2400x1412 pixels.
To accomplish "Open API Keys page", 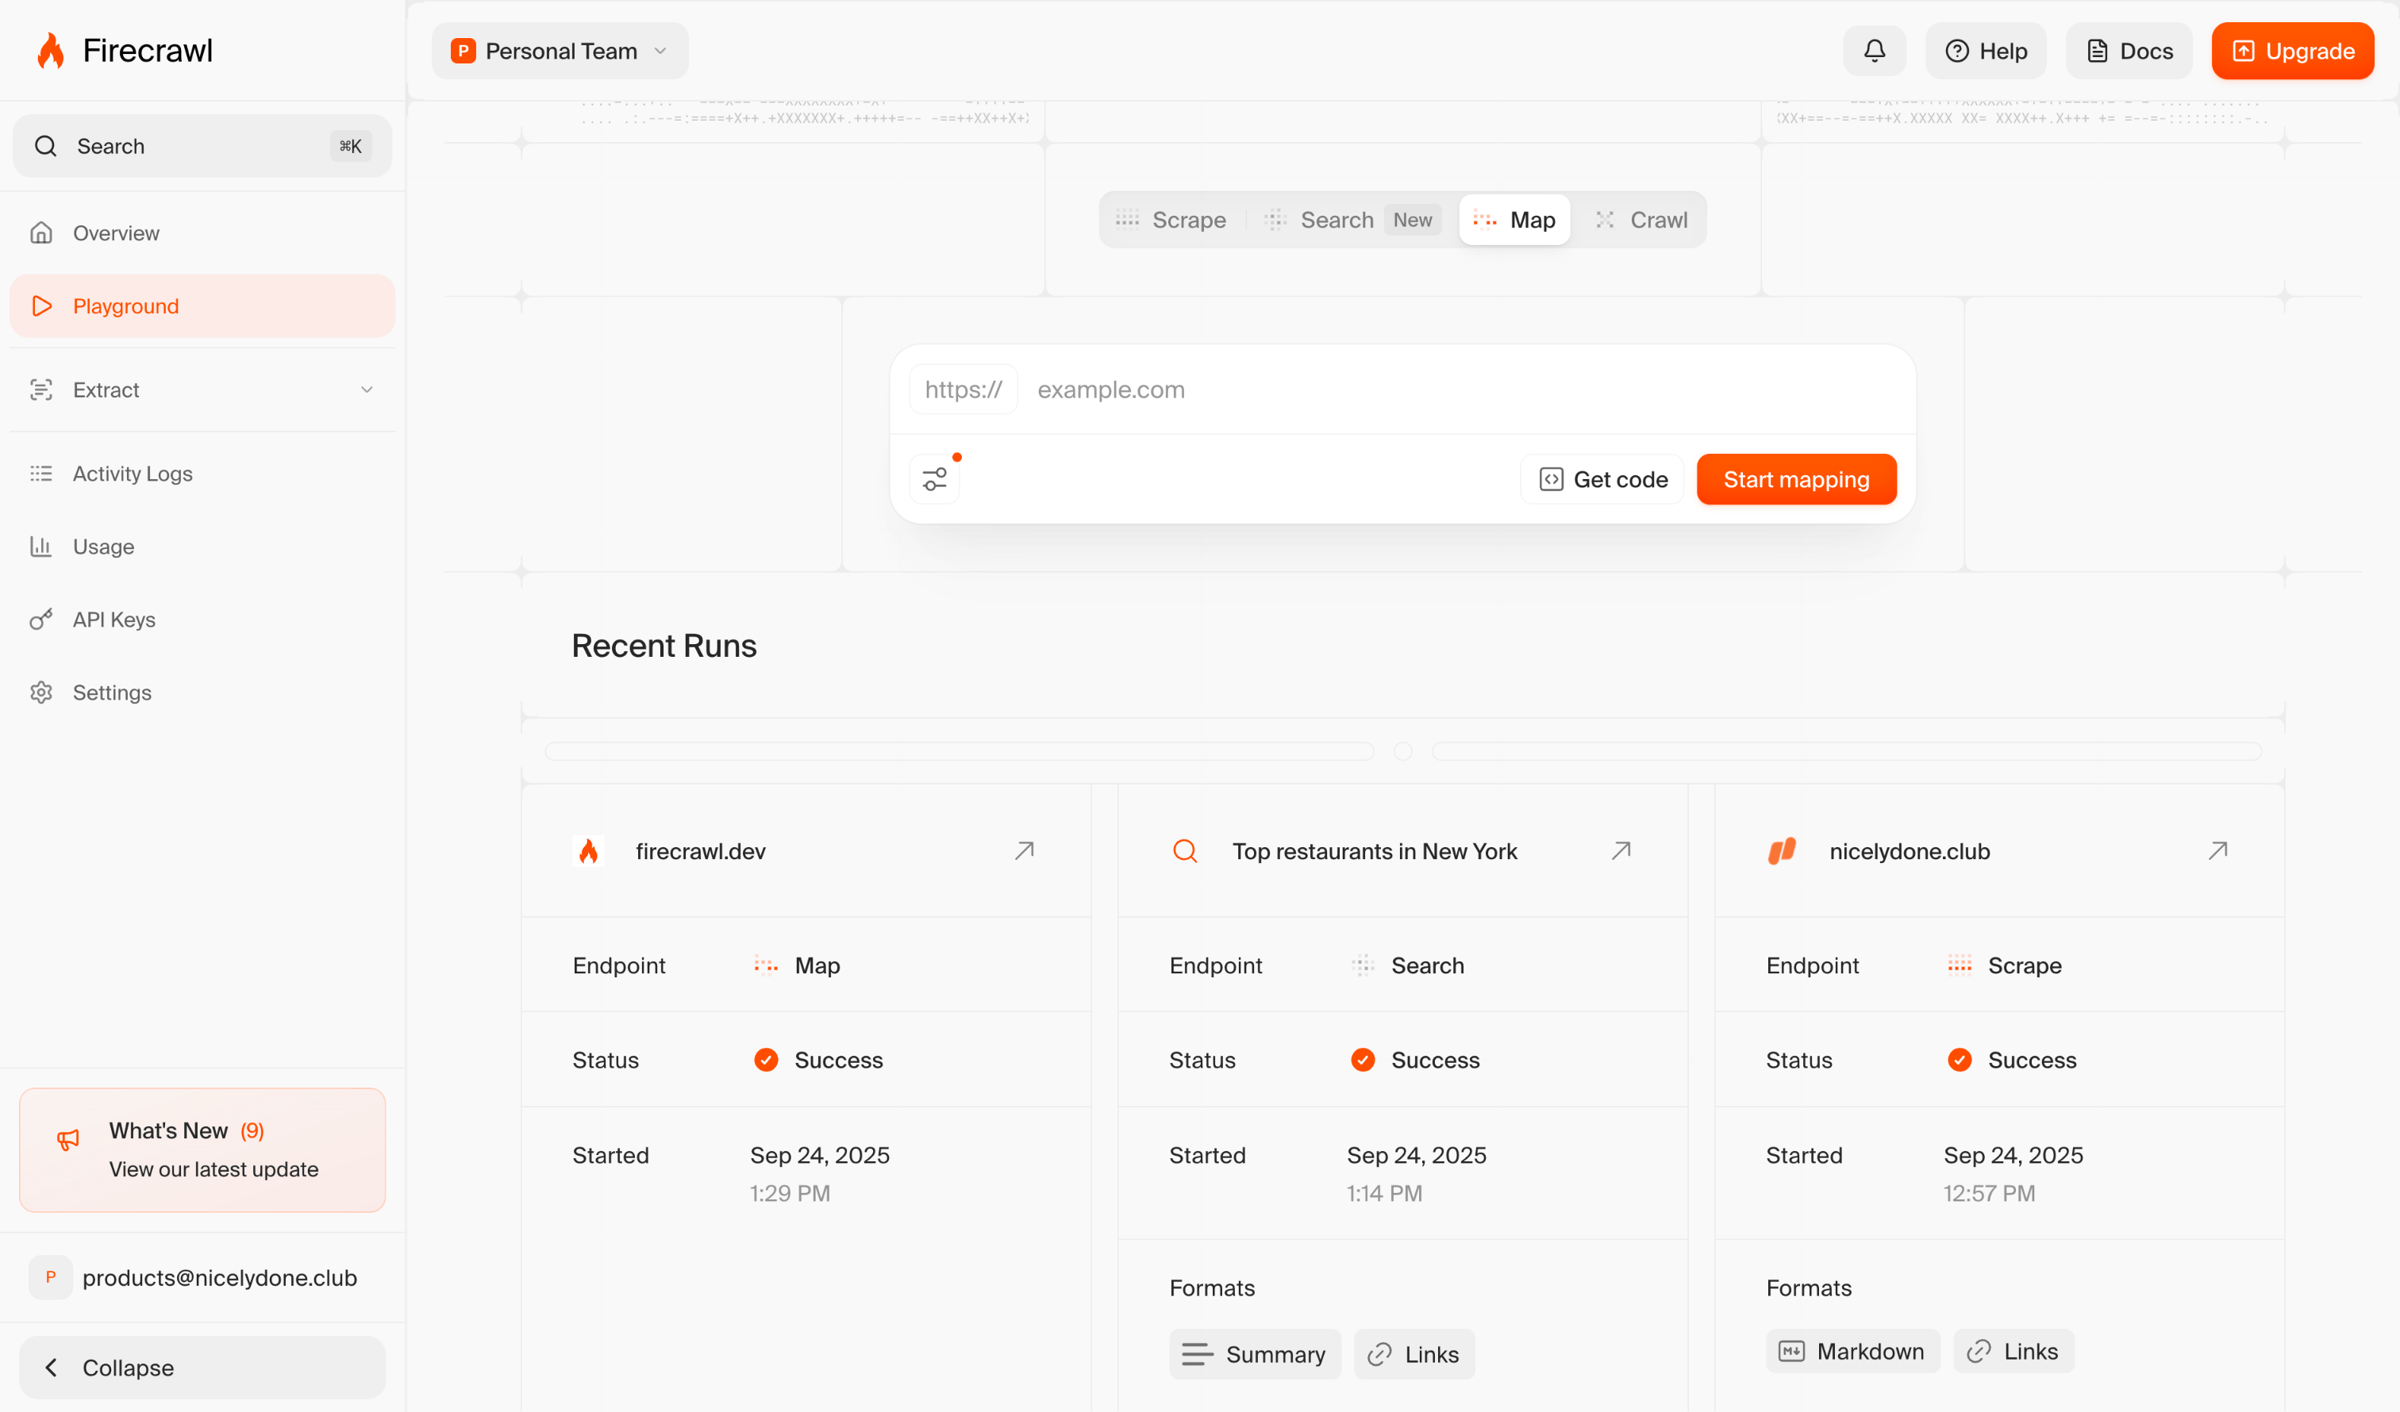I will (x=202, y=619).
